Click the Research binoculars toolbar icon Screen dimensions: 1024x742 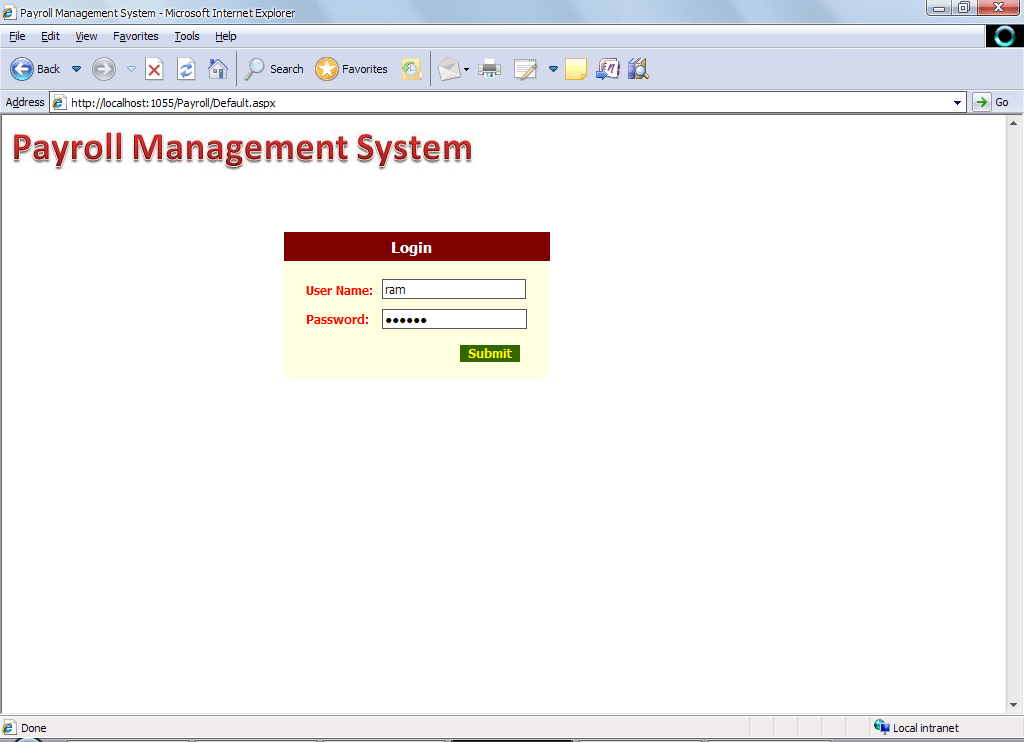pyautogui.click(x=638, y=69)
